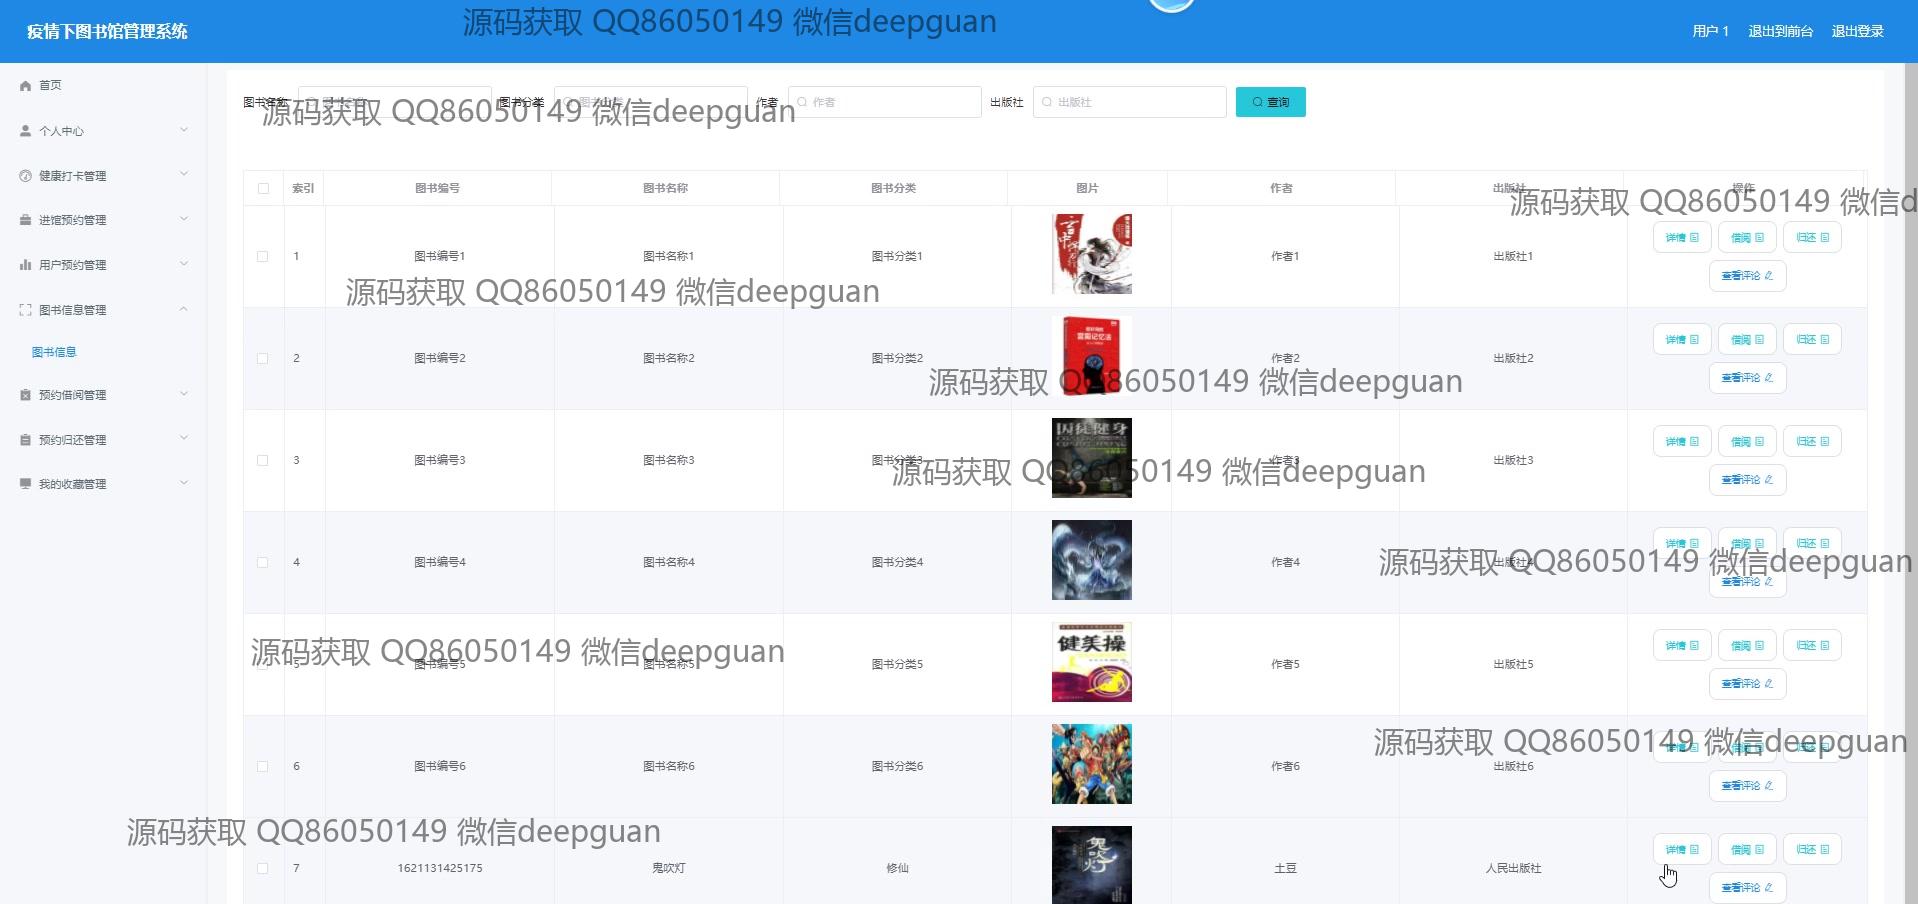The image size is (1918, 904).
Task: Click the briefcase icon for 进馆预约管理
Action: pyautogui.click(x=25, y=220)
